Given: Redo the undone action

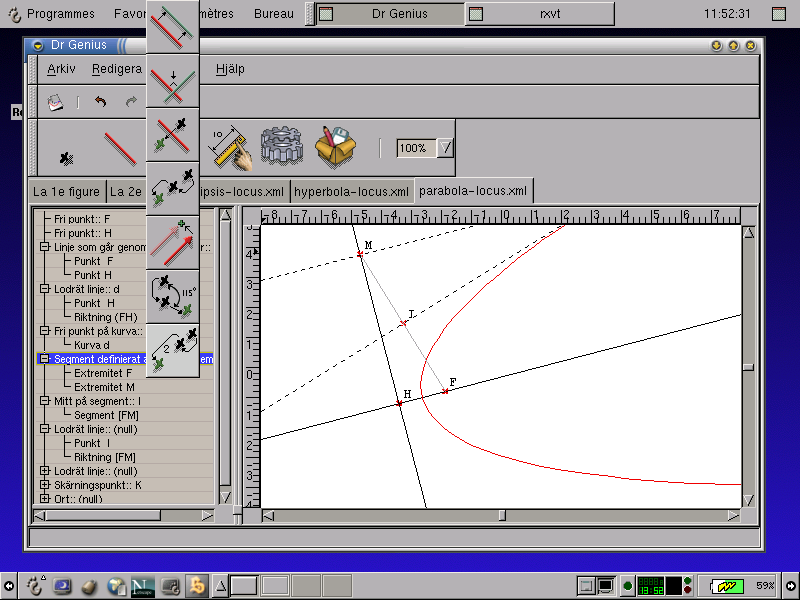Looking at the screenshot, I should [132, 102].
